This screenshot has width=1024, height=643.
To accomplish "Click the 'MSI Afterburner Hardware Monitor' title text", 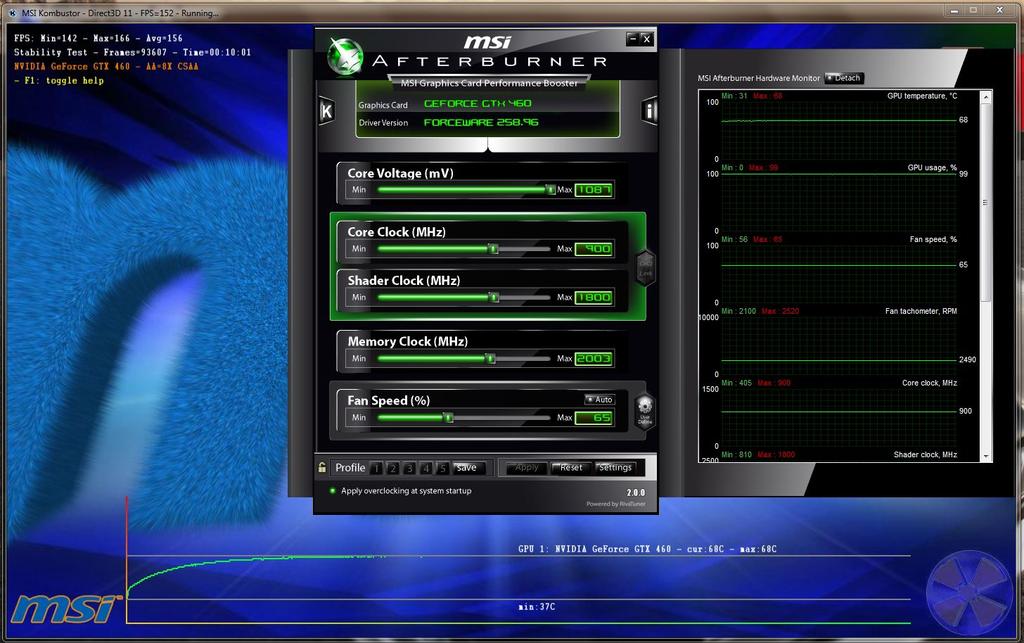I will point(758,78).
